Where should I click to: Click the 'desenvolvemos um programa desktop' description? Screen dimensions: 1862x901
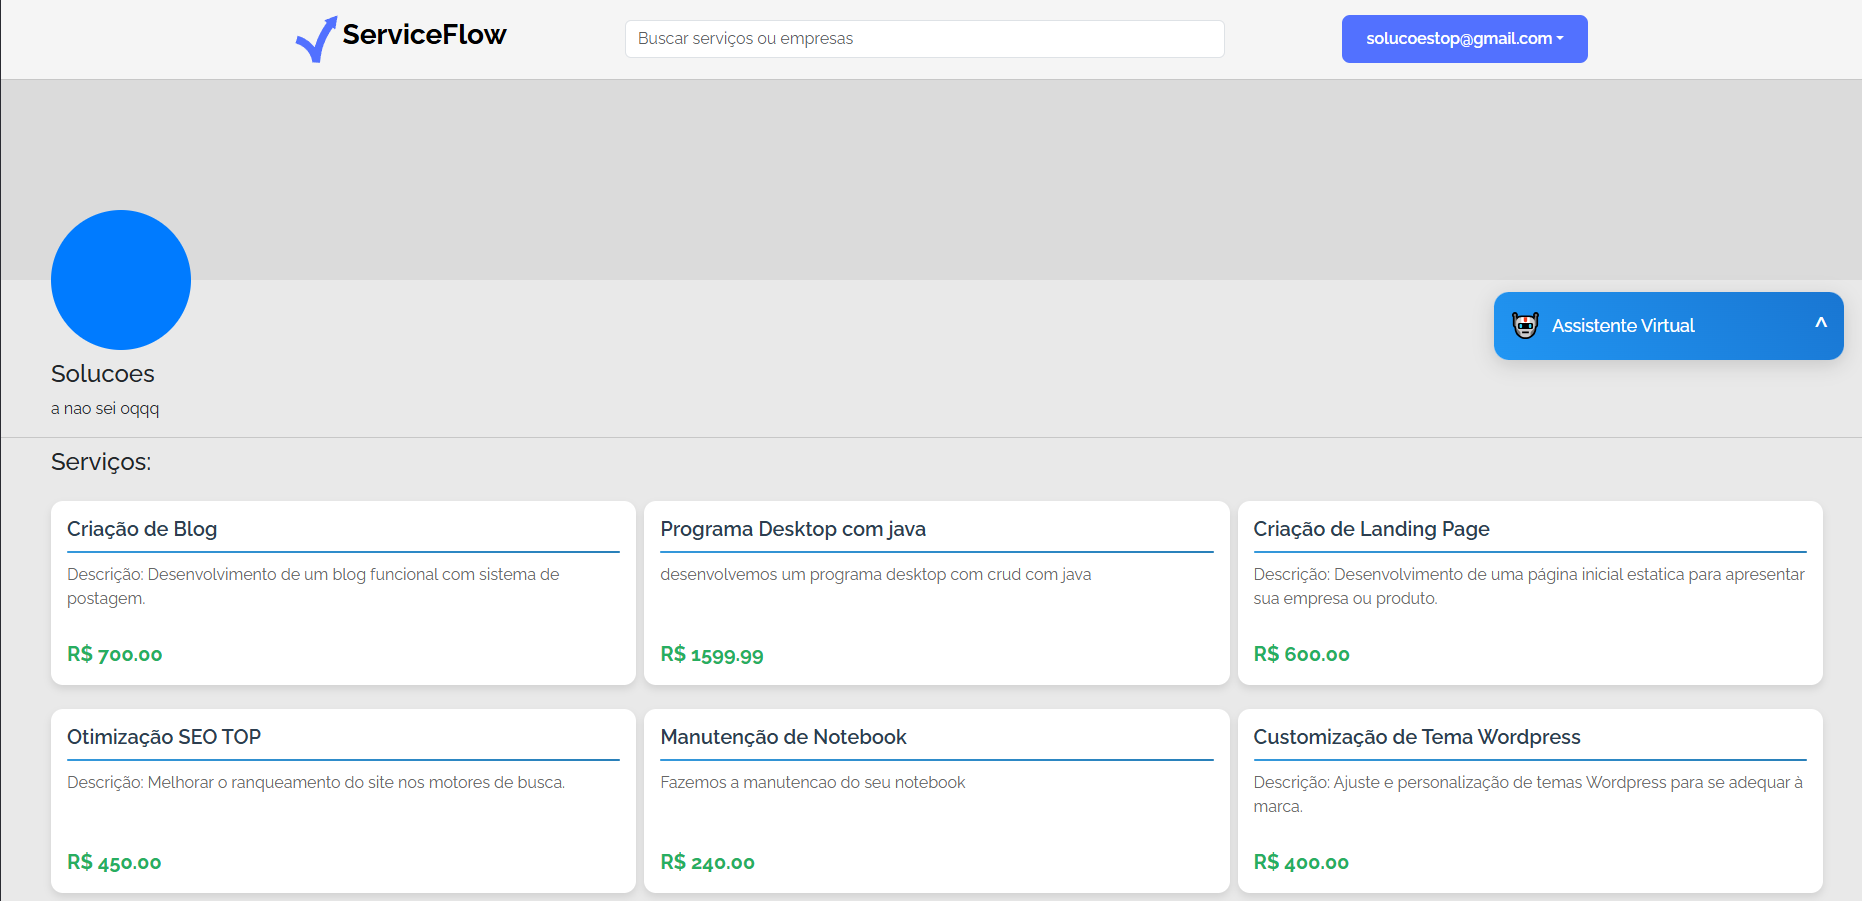[x=875, y=575]
